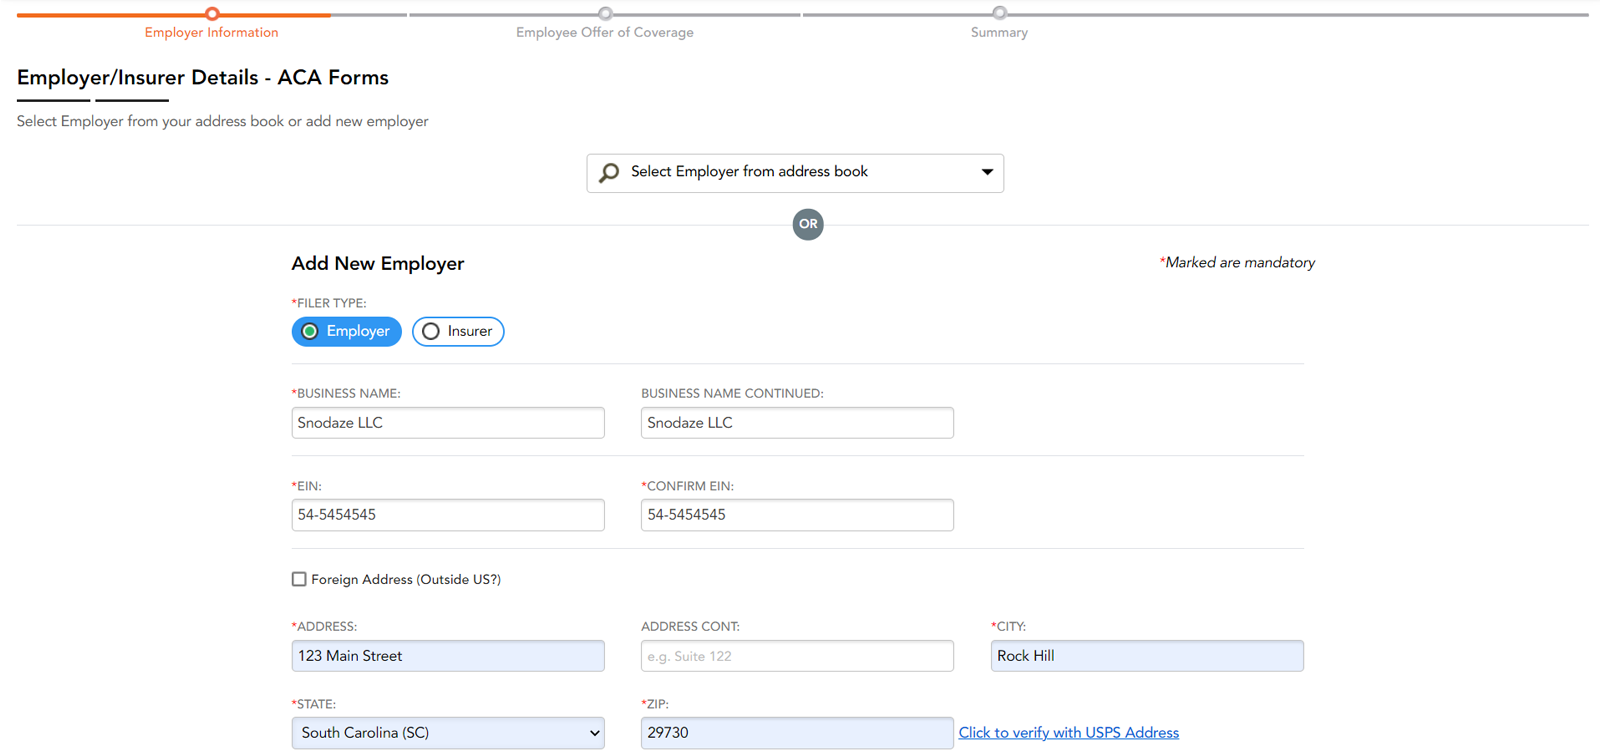1600x754 pixels.
Task: Click the Confirm EIN input field
Action: (x=796, y=515)
